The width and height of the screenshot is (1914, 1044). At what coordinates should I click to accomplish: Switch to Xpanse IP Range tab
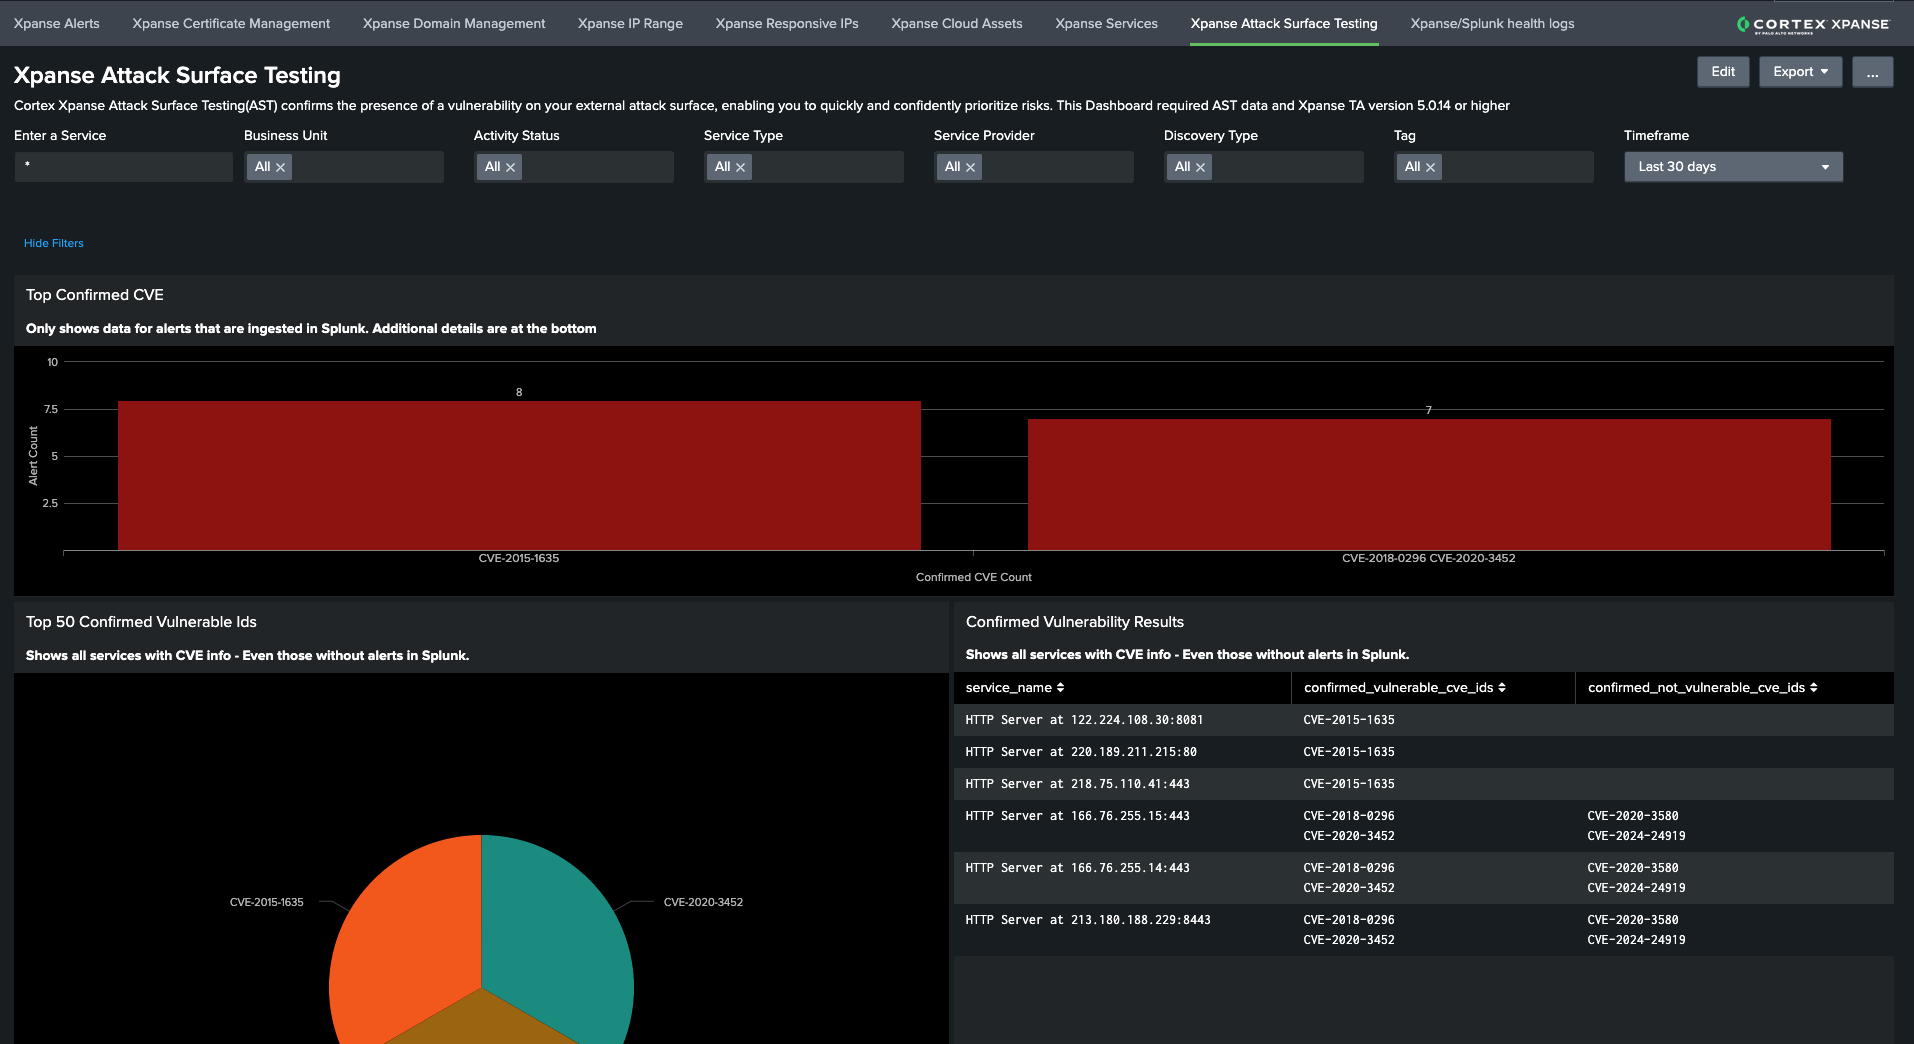click(630, 23)
